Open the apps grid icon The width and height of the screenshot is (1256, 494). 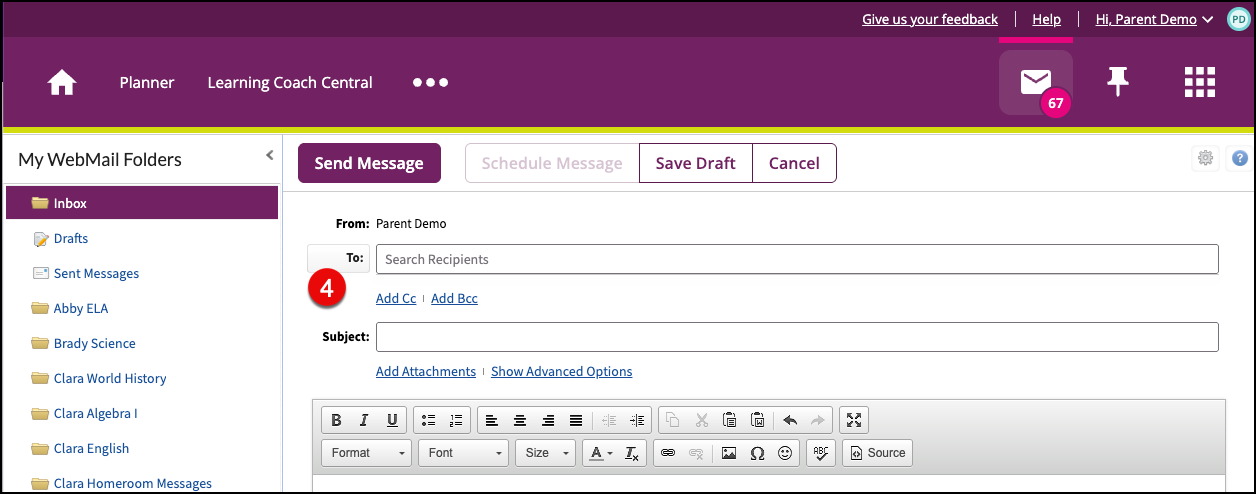coord(1199,82)
